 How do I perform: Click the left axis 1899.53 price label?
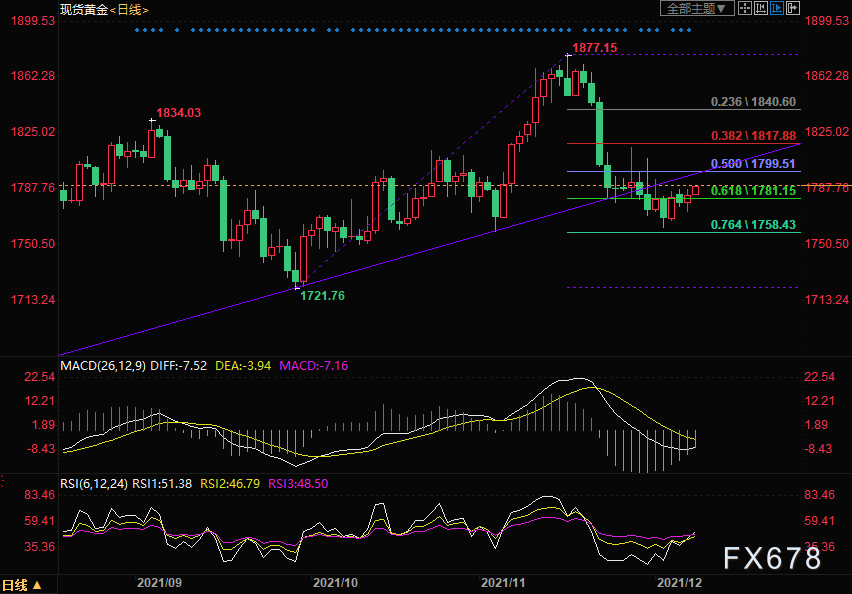33,21
